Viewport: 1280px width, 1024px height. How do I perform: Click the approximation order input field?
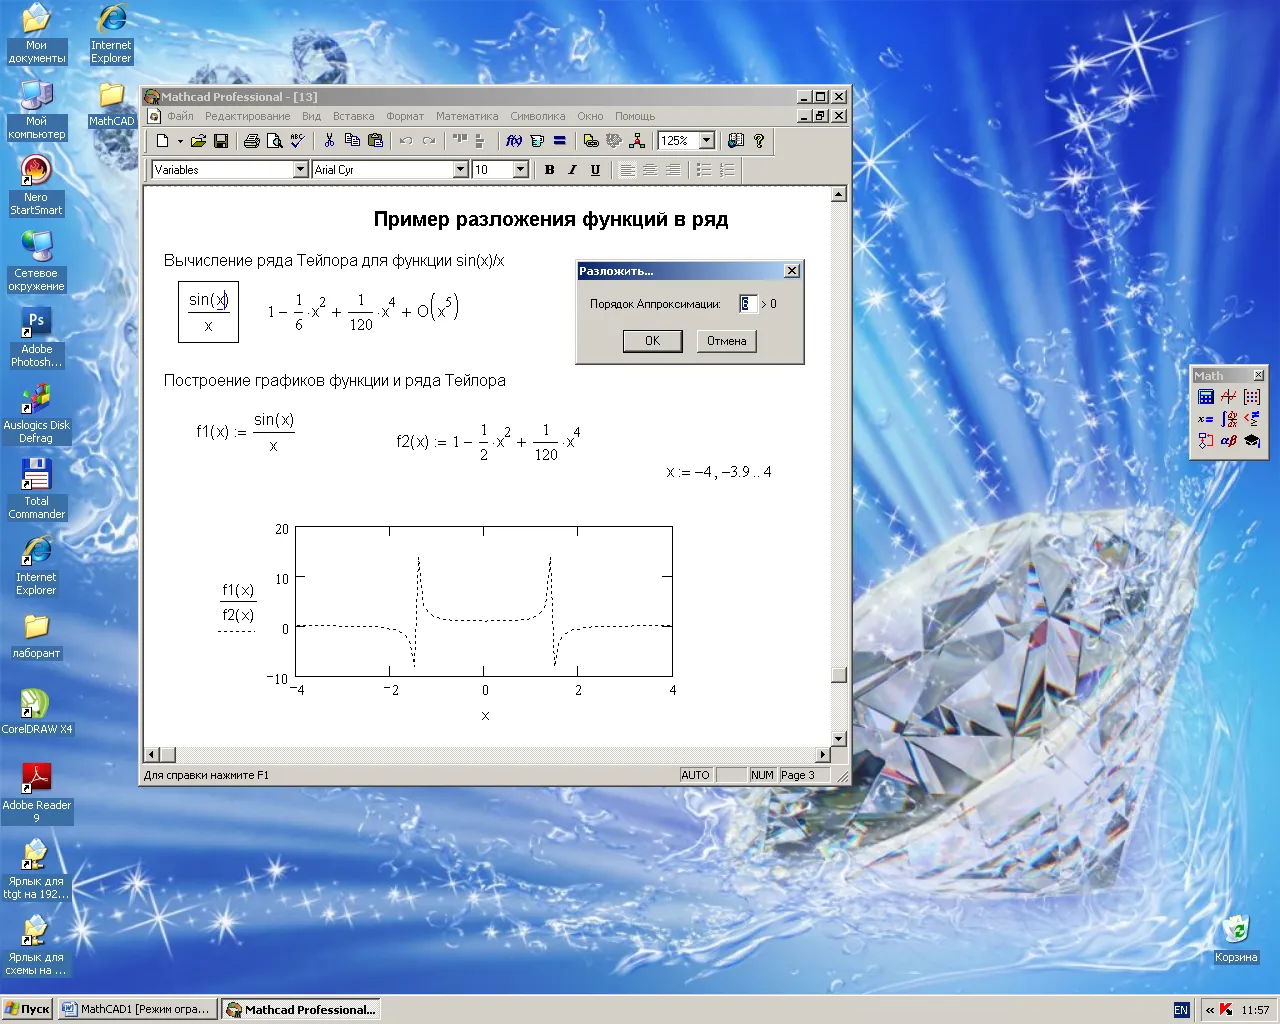tap(748, 304)
